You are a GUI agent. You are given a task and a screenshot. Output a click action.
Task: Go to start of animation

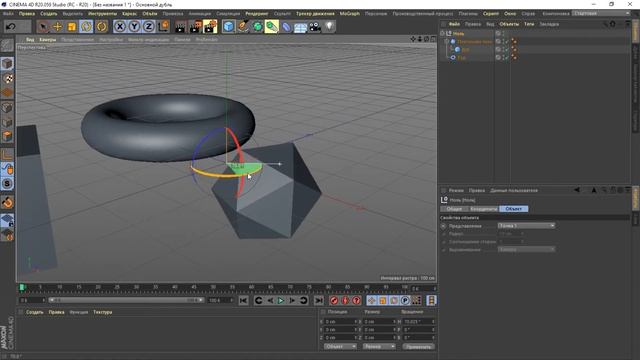243,300
